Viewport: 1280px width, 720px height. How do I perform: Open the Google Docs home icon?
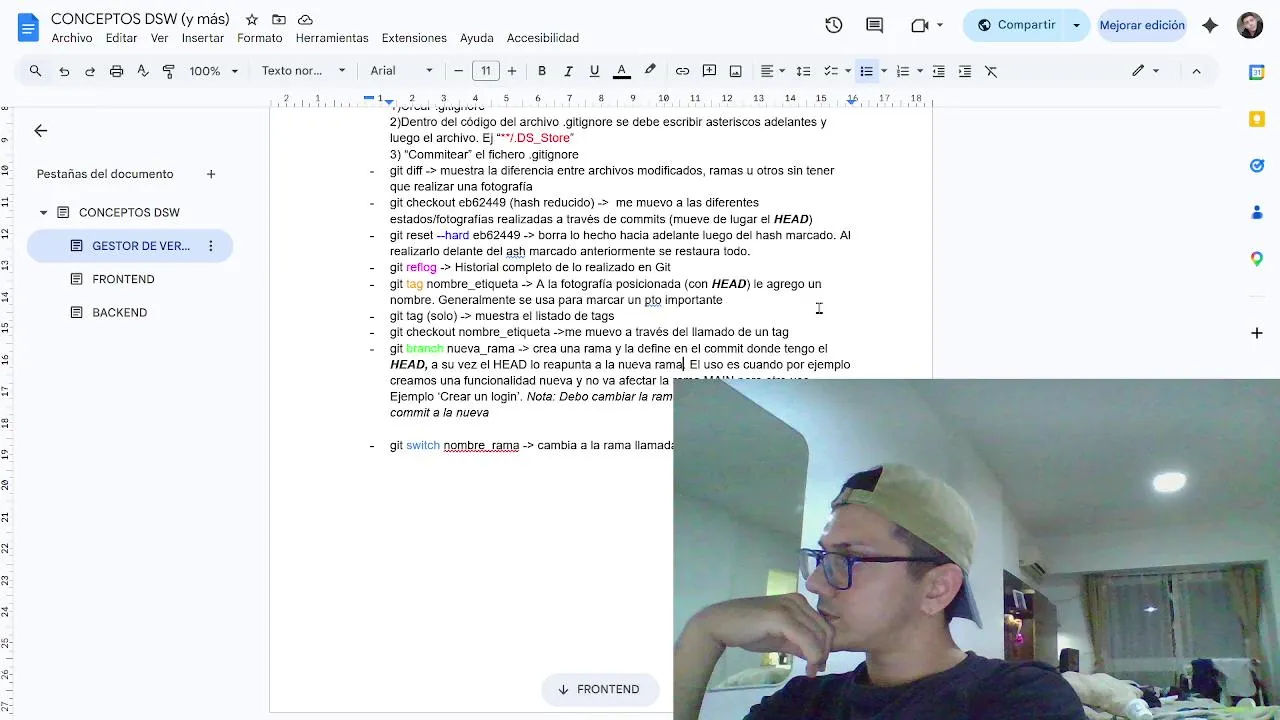click(28, 27)
